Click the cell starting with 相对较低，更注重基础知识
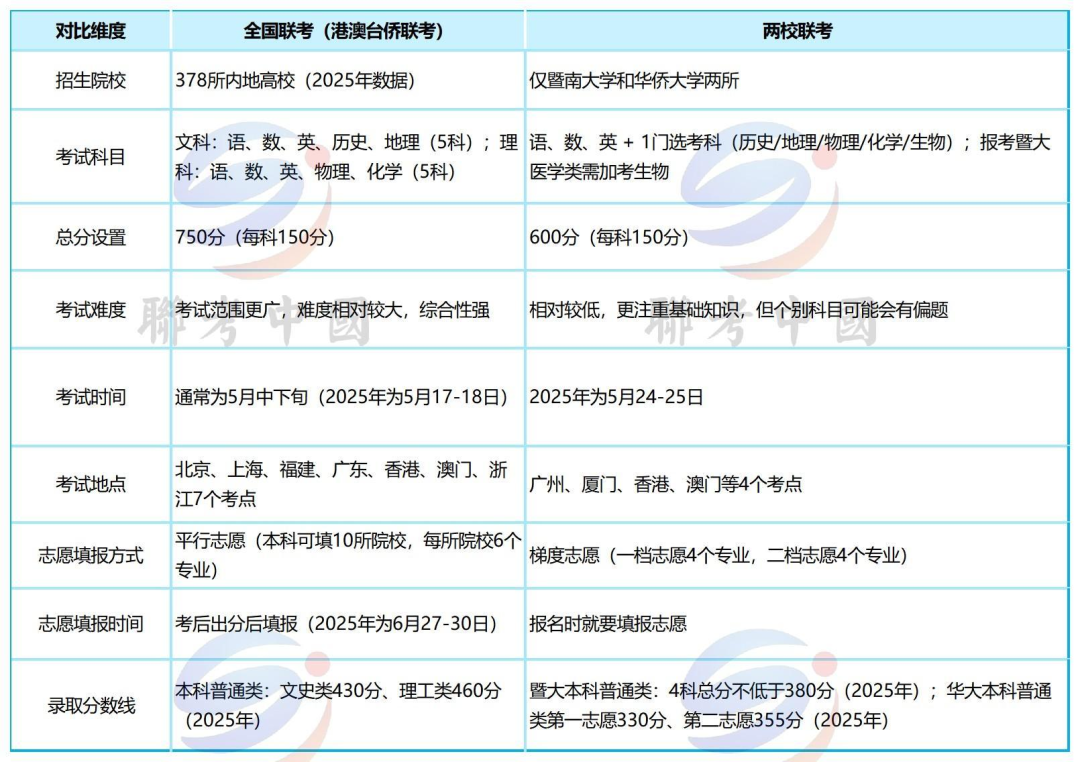This screenshot has width=1080, height=762. click(797, 310)
